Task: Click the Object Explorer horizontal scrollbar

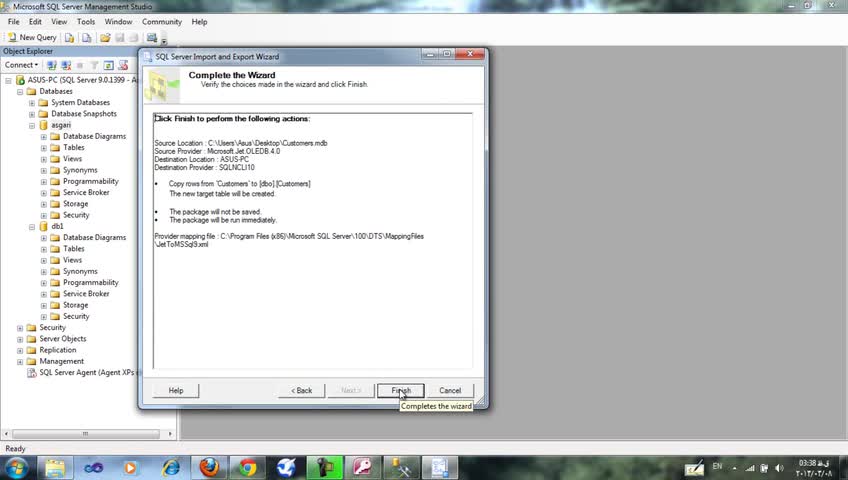Action: pyautogui.click(x=85, y=434)
